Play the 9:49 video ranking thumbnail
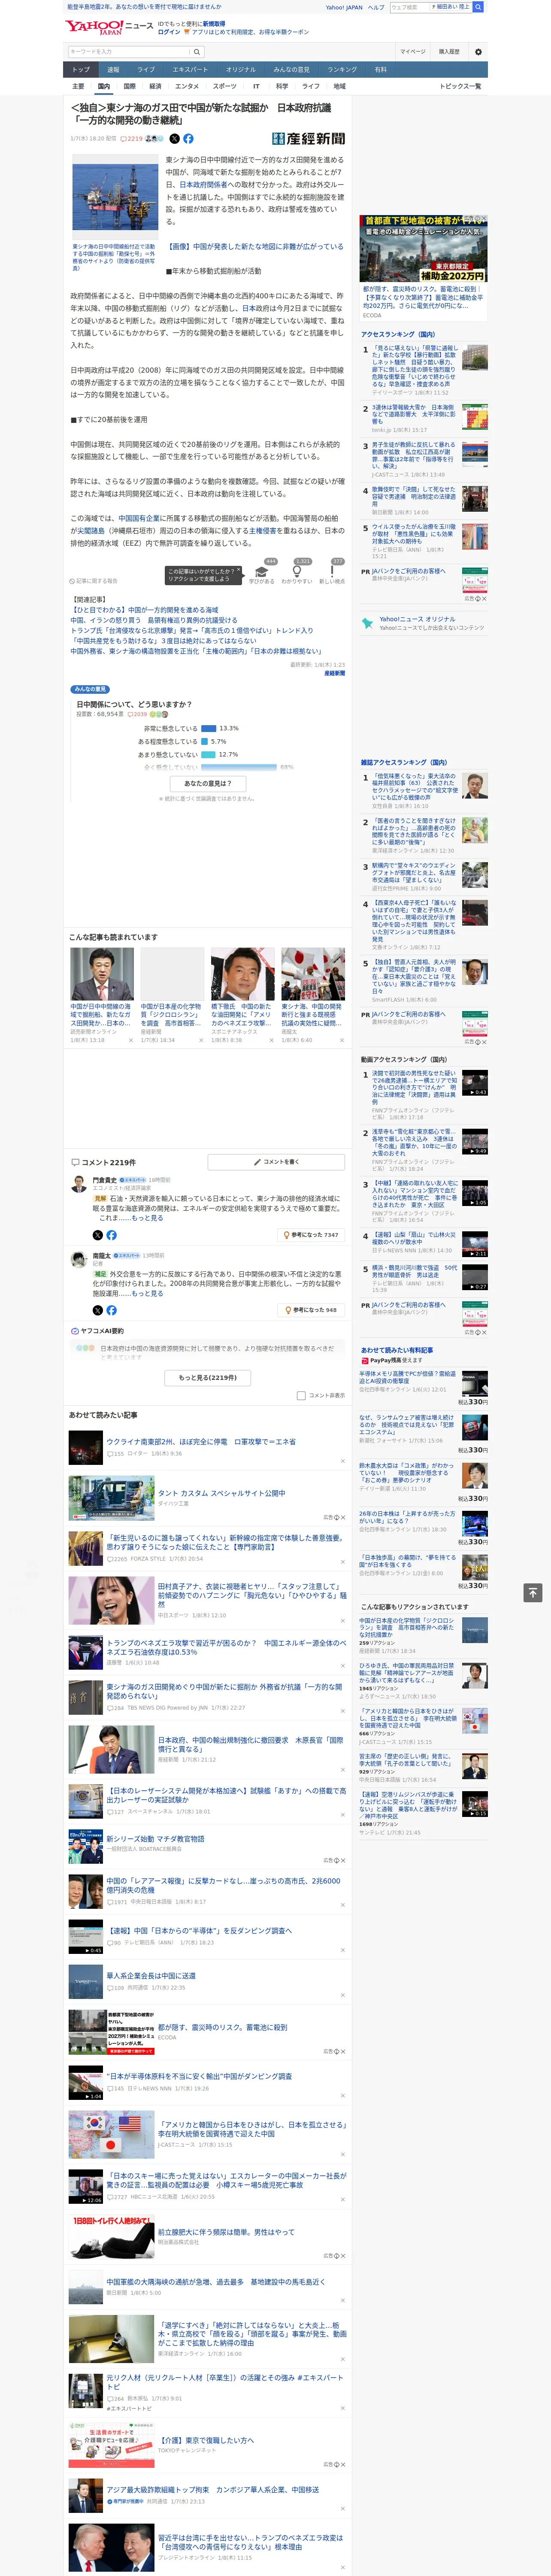 click(x=475, y=1141)
